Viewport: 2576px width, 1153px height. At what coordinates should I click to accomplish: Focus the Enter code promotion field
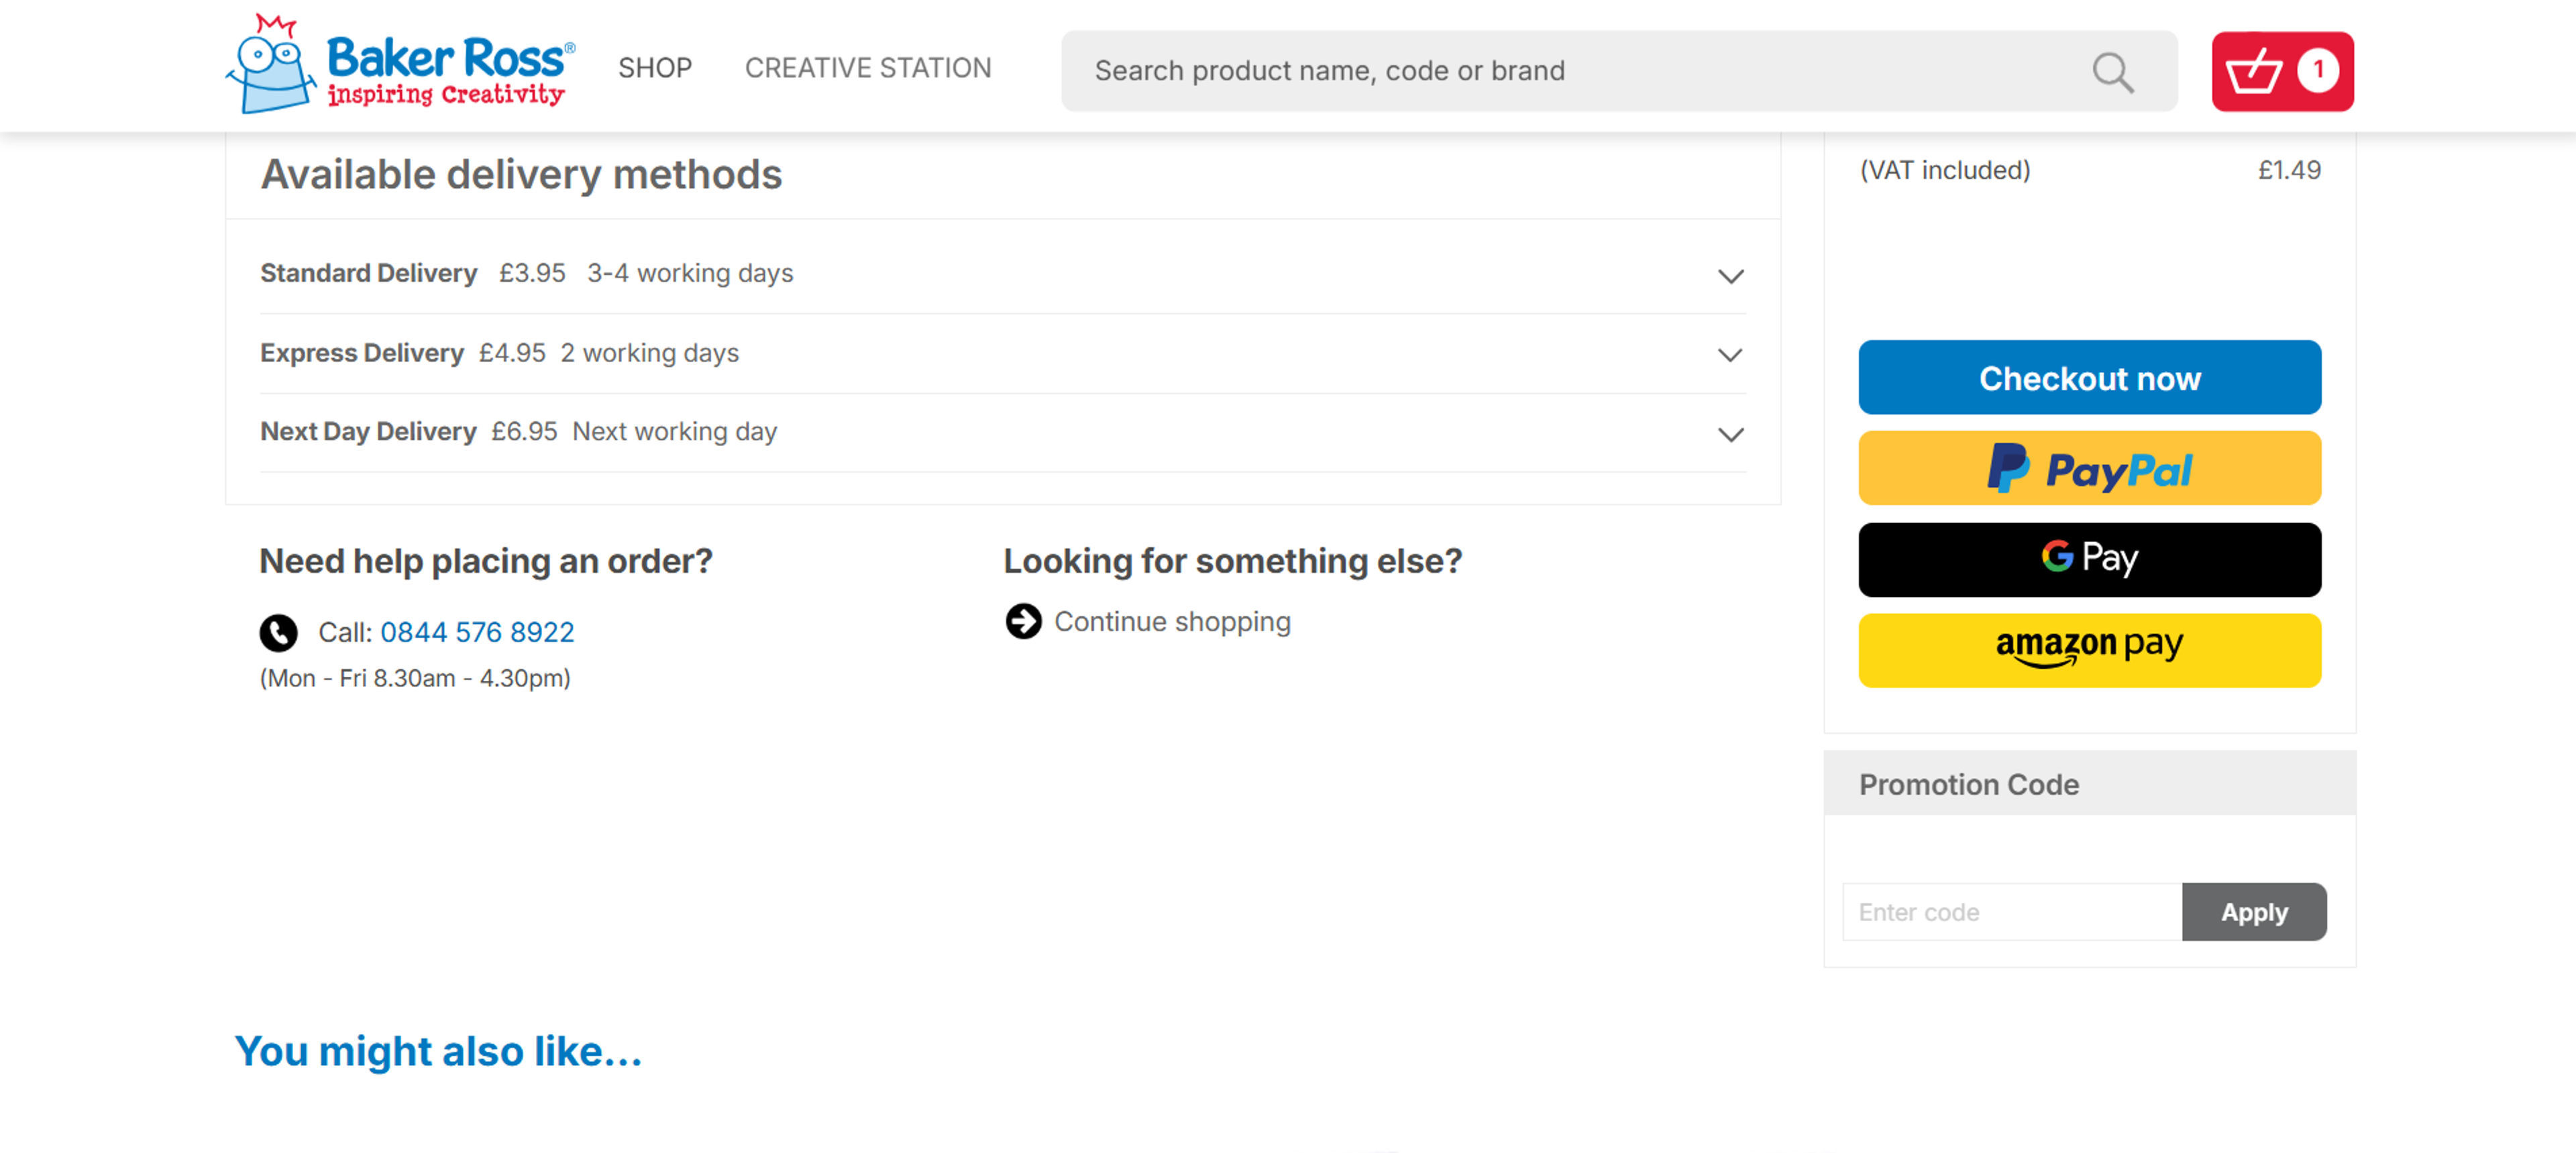2010,911
